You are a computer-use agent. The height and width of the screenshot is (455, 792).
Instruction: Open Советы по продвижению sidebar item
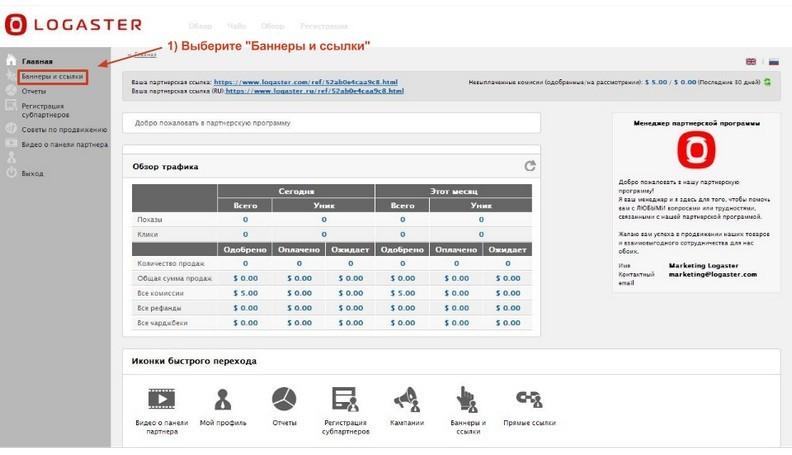(64, 130)
